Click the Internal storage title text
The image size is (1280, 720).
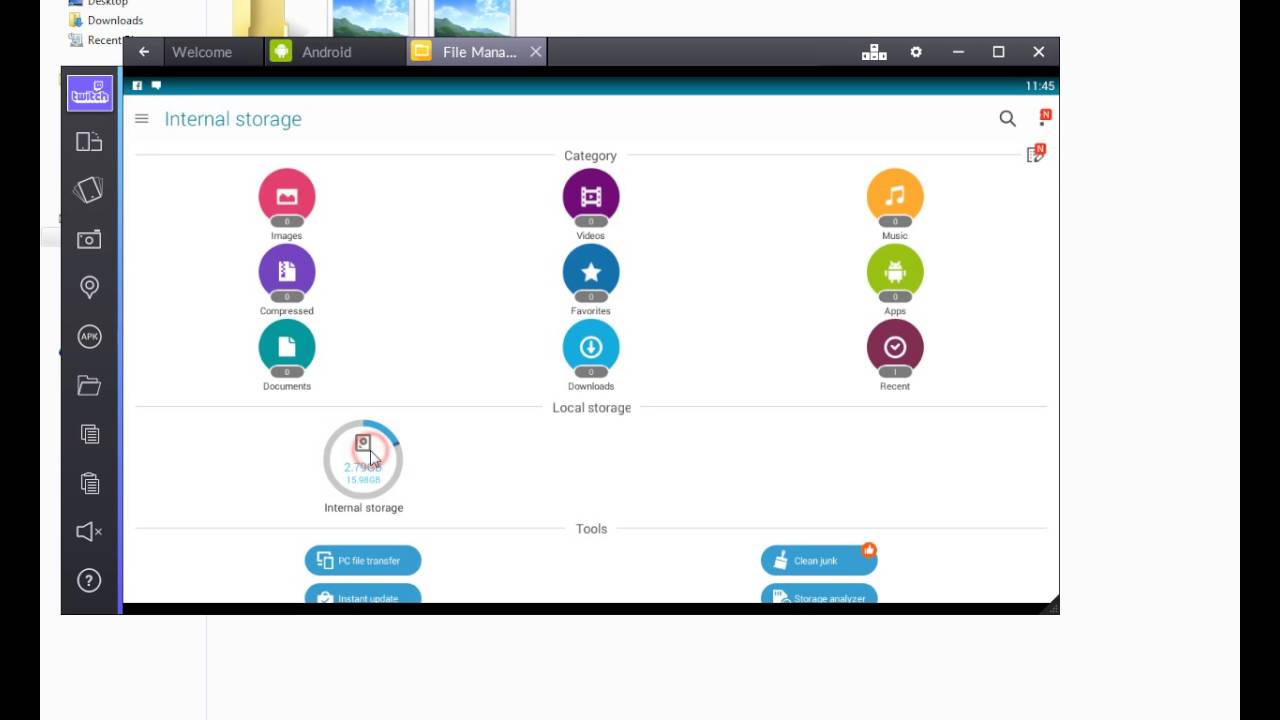click(x=233, y=119)
